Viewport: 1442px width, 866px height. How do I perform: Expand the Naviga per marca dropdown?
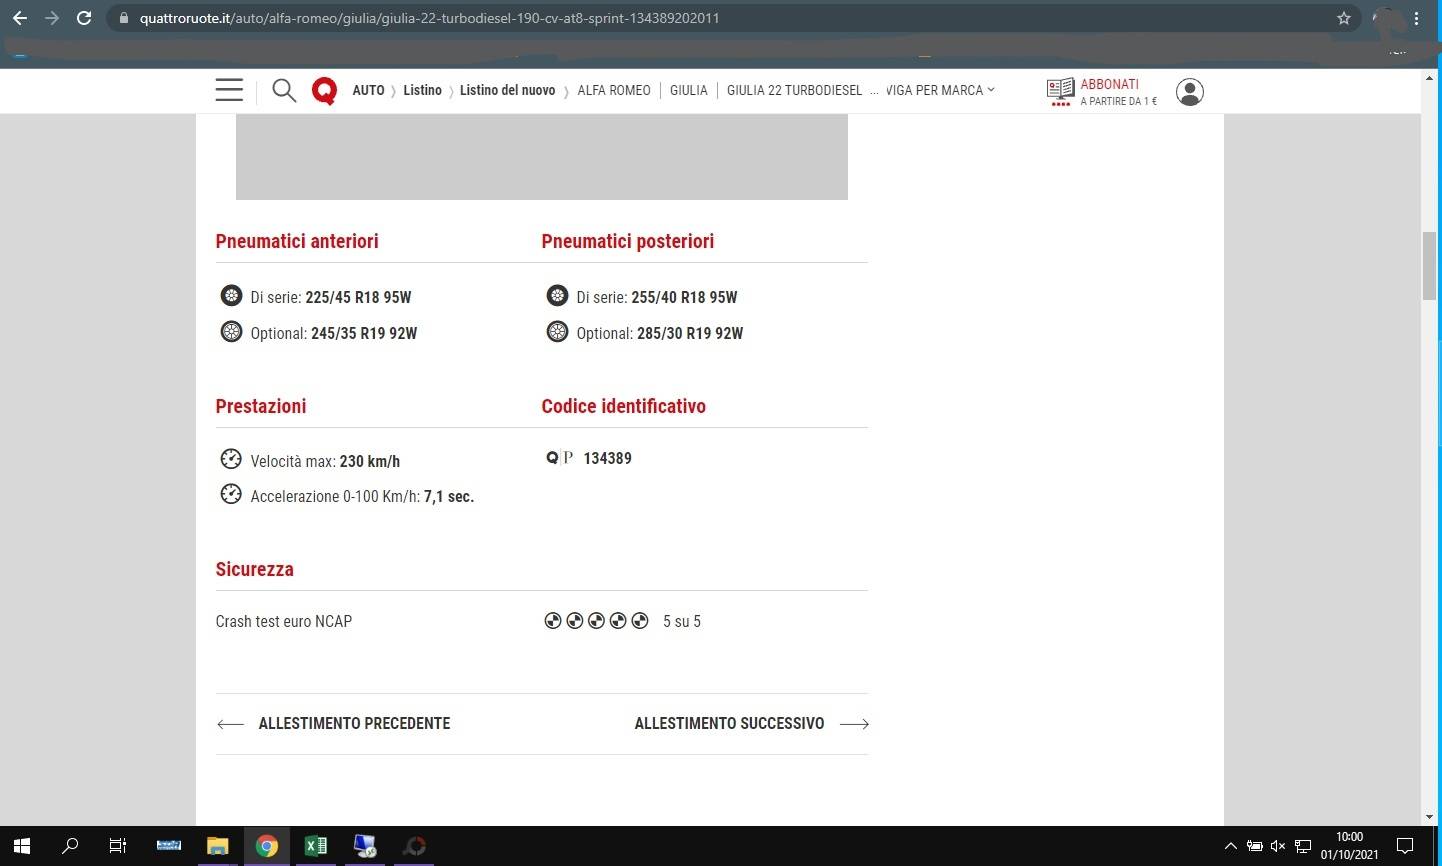tap(940, 90)
